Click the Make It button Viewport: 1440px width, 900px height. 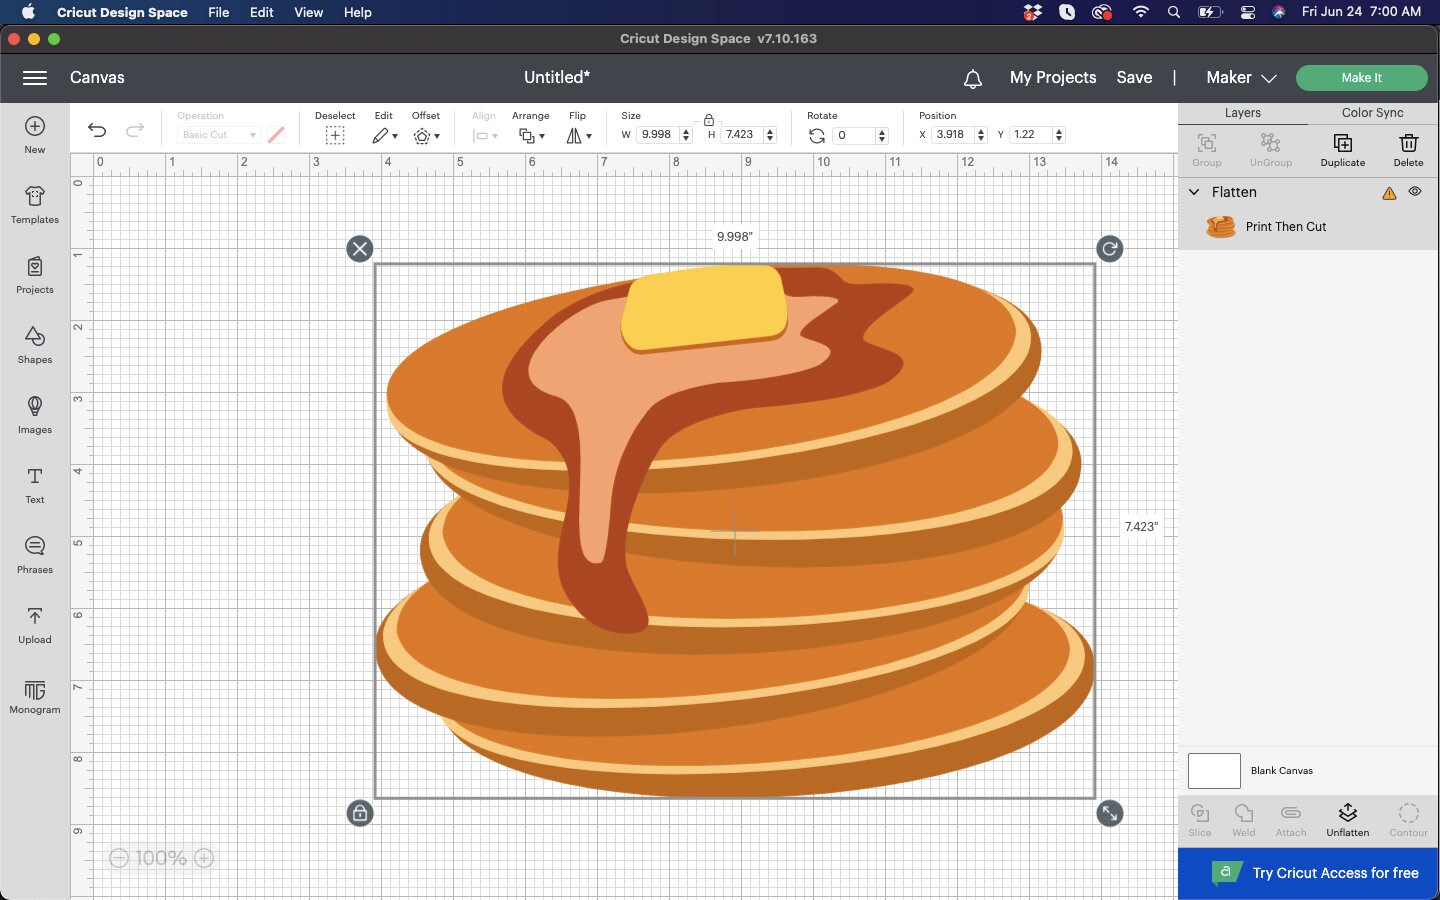point(1362,78)
